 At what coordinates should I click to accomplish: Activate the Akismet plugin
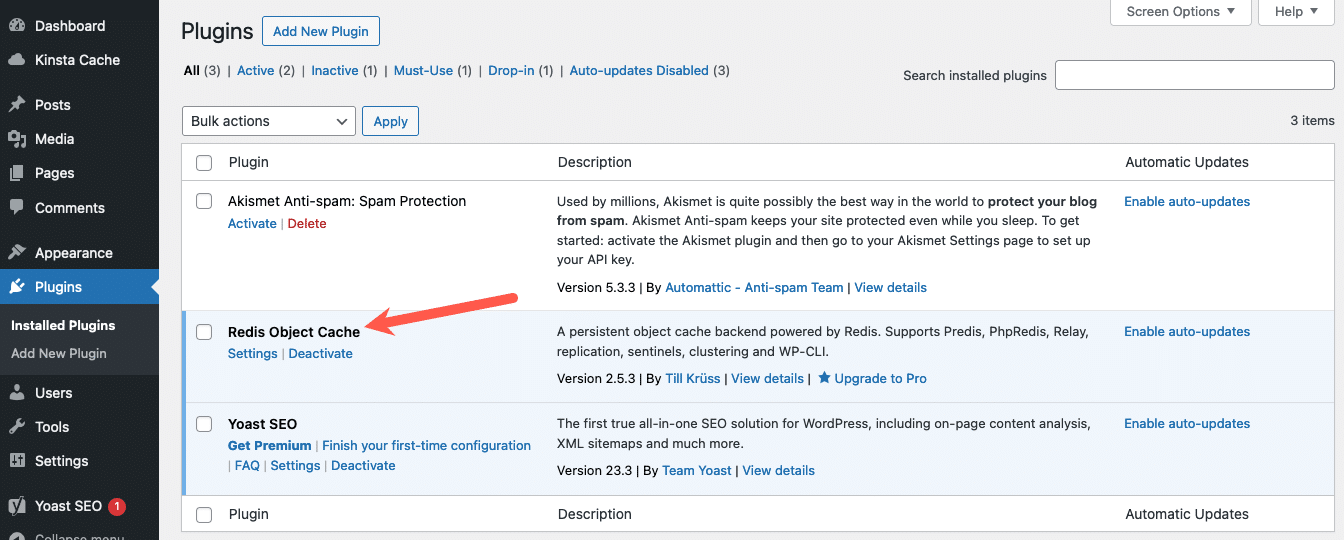point(252,224)
